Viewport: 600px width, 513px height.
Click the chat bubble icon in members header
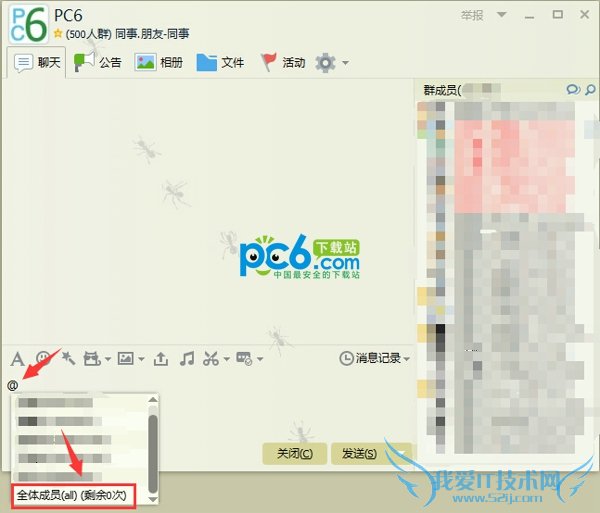[x=573, y=90]
